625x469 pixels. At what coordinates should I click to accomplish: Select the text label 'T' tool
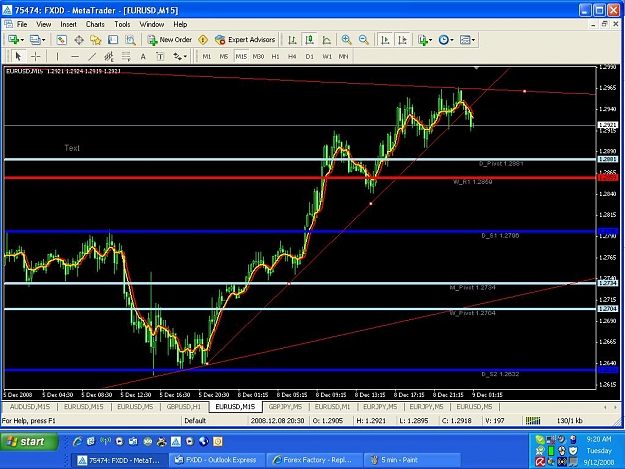160,57
